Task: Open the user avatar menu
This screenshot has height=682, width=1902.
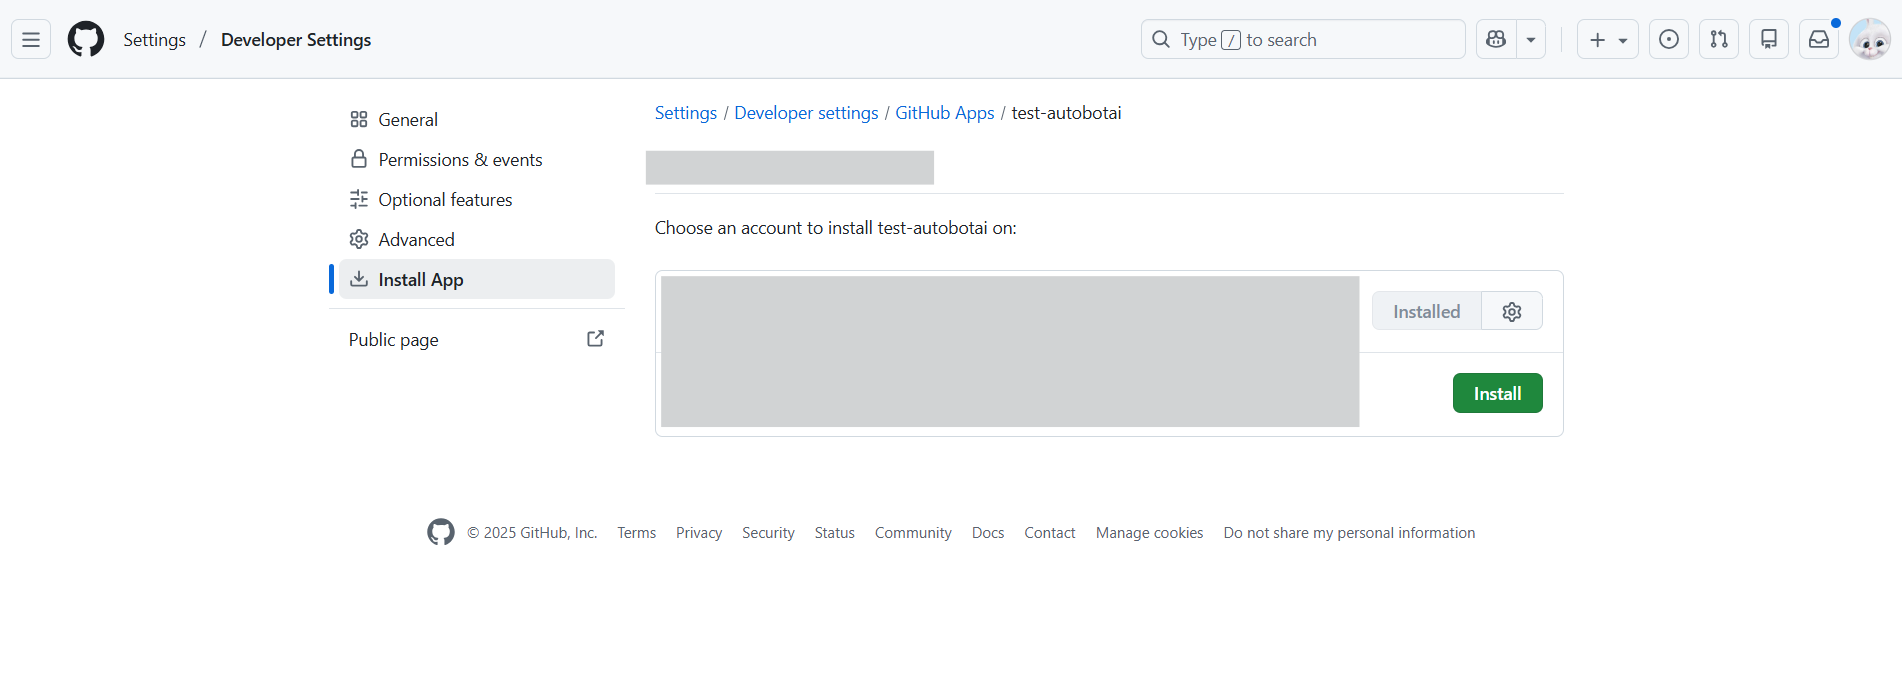Action: click(1870, 40)
